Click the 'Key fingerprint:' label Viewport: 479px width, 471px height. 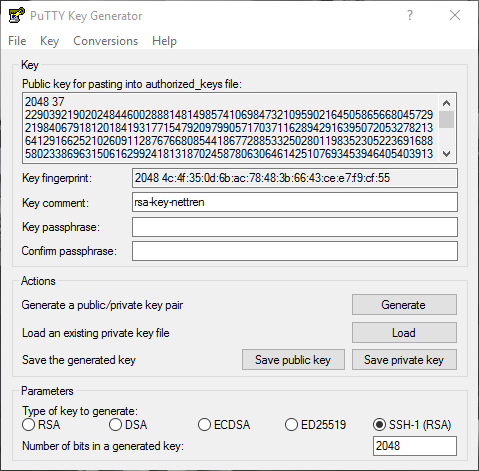[x=57, y=178]
